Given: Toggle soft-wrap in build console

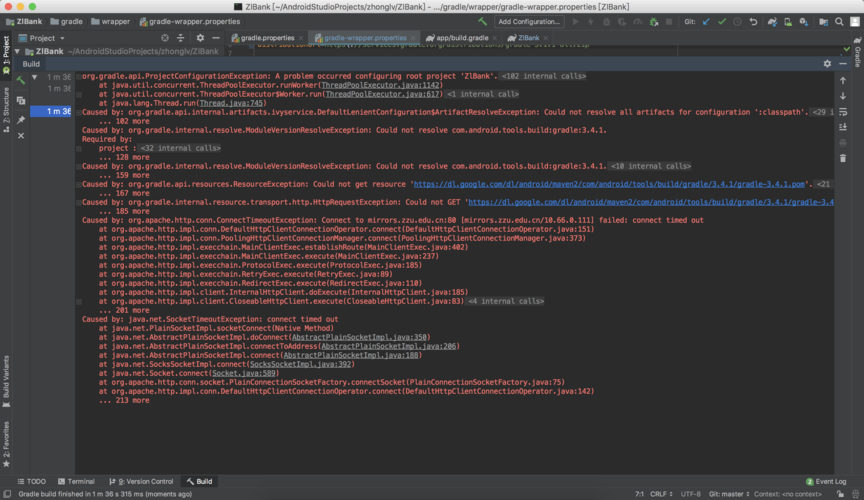Looking at the screenshot, I should coord(843,112).
